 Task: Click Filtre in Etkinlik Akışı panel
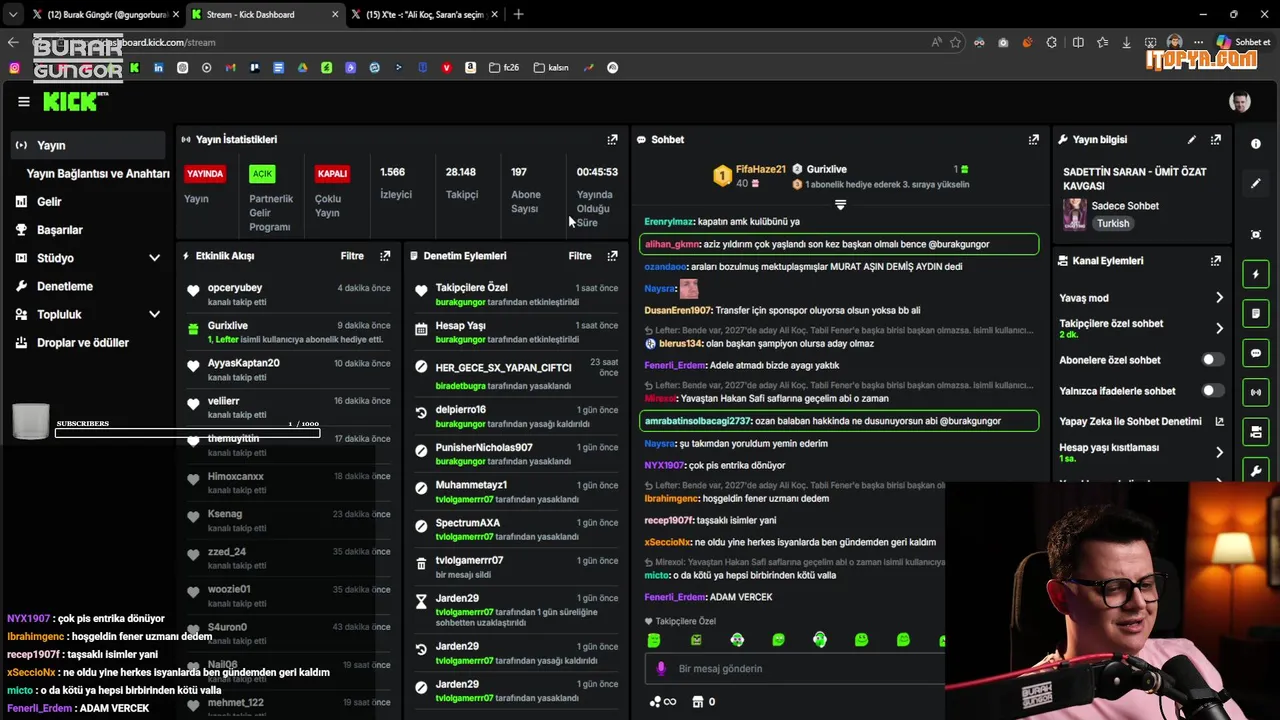(x=352, y=256)
